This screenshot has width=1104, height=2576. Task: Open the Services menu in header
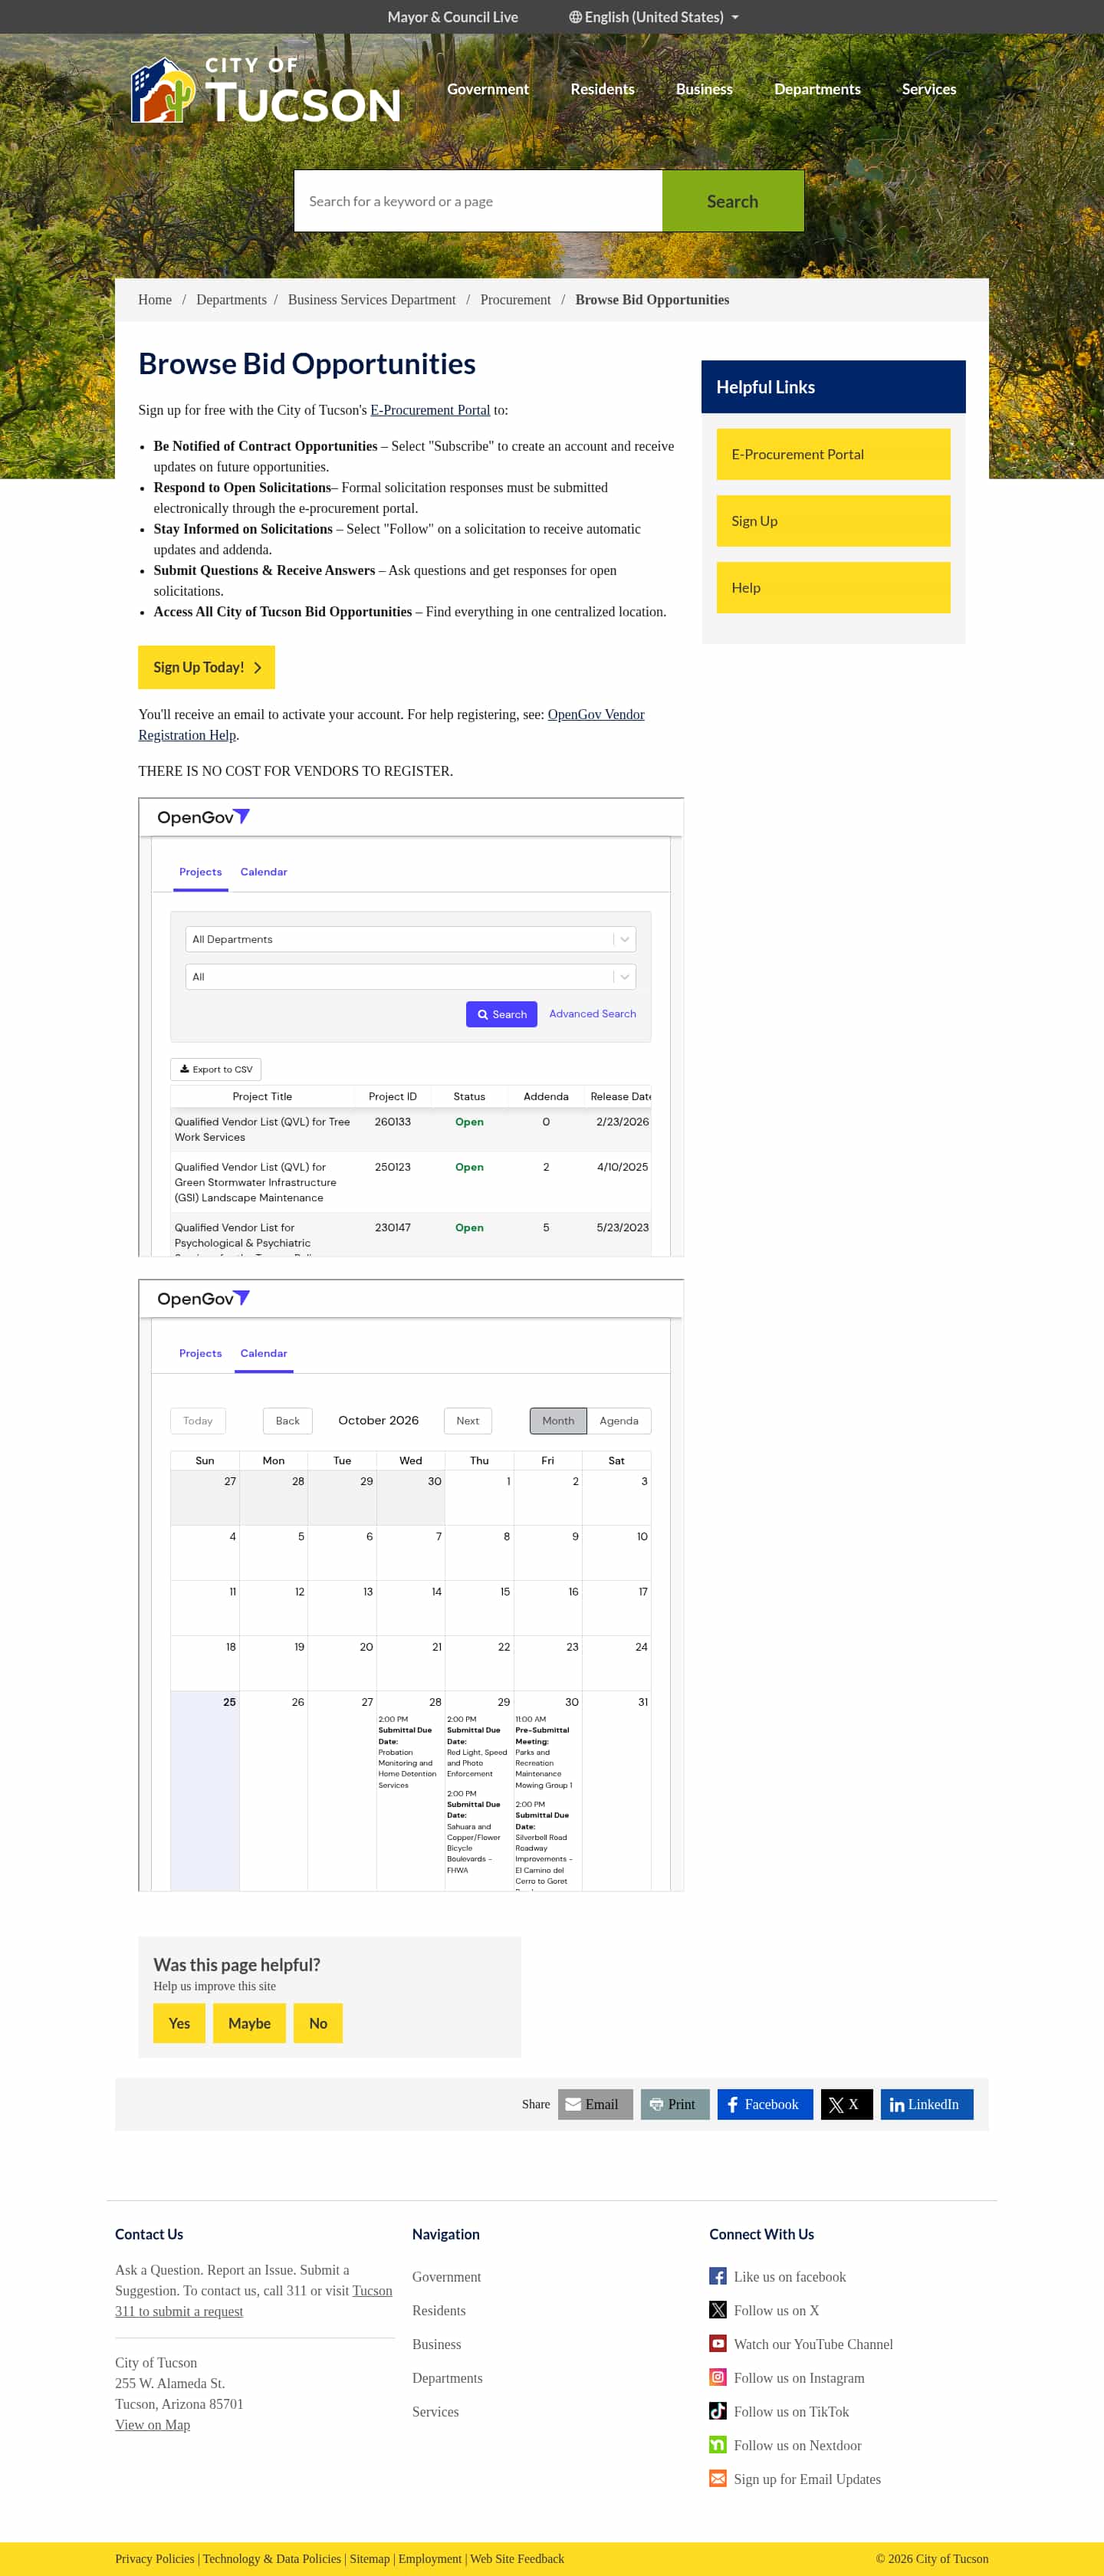coord(929,89)
